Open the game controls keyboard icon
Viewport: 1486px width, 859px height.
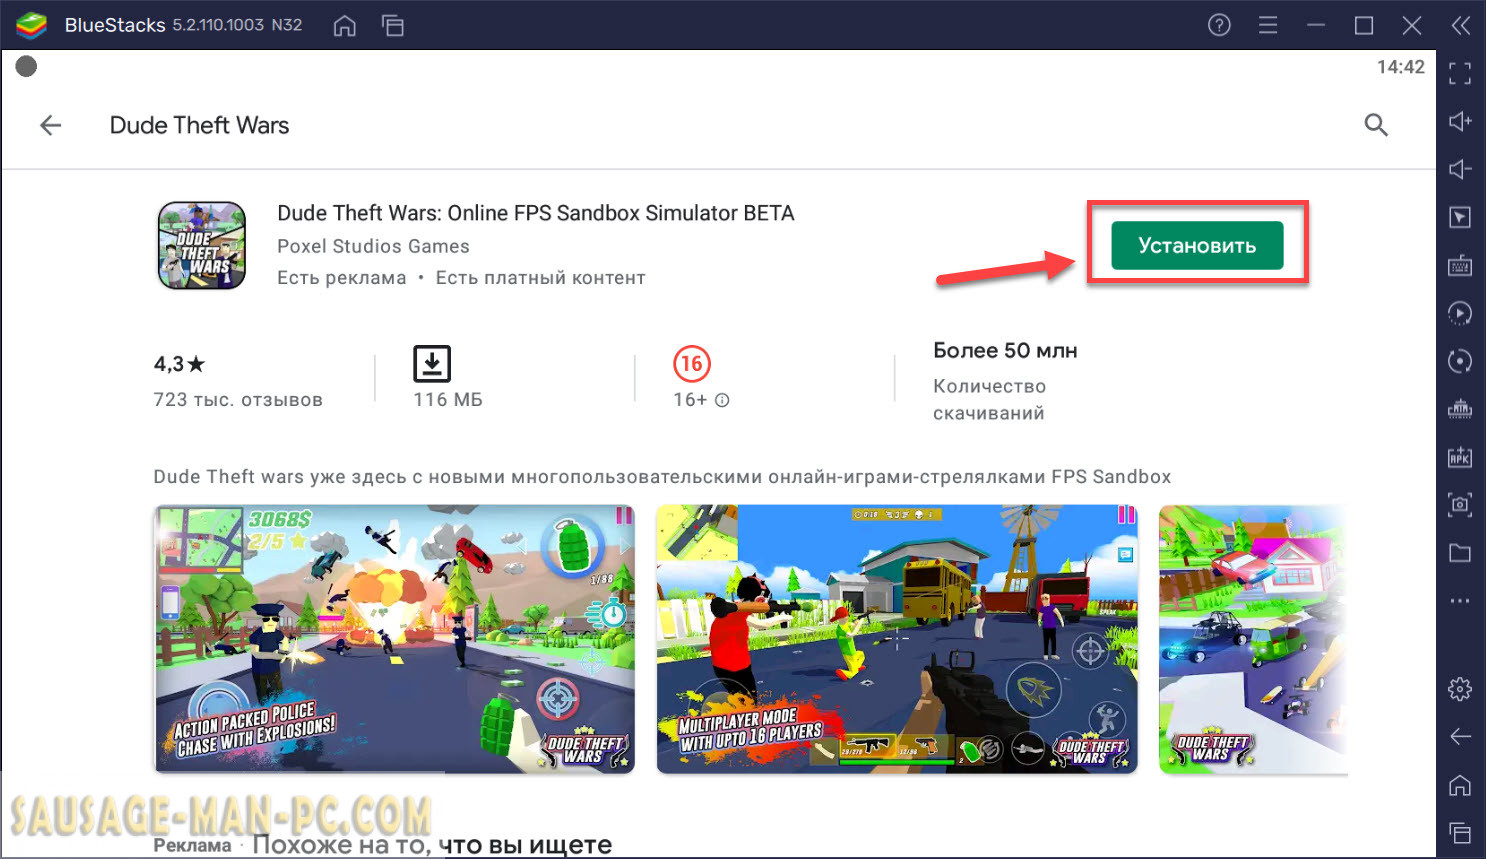[x=1460, y=265]
